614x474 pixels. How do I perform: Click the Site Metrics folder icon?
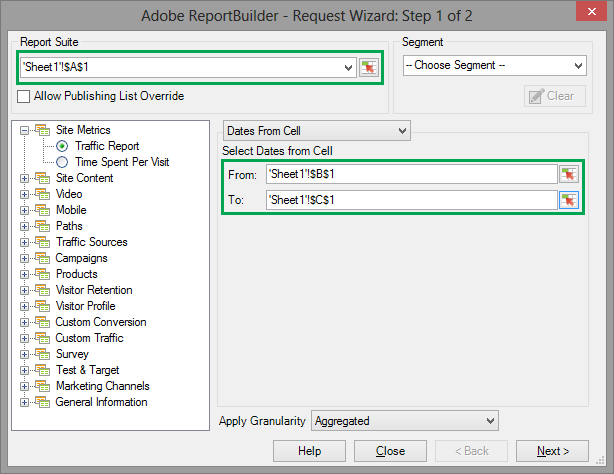pos(43,130)
